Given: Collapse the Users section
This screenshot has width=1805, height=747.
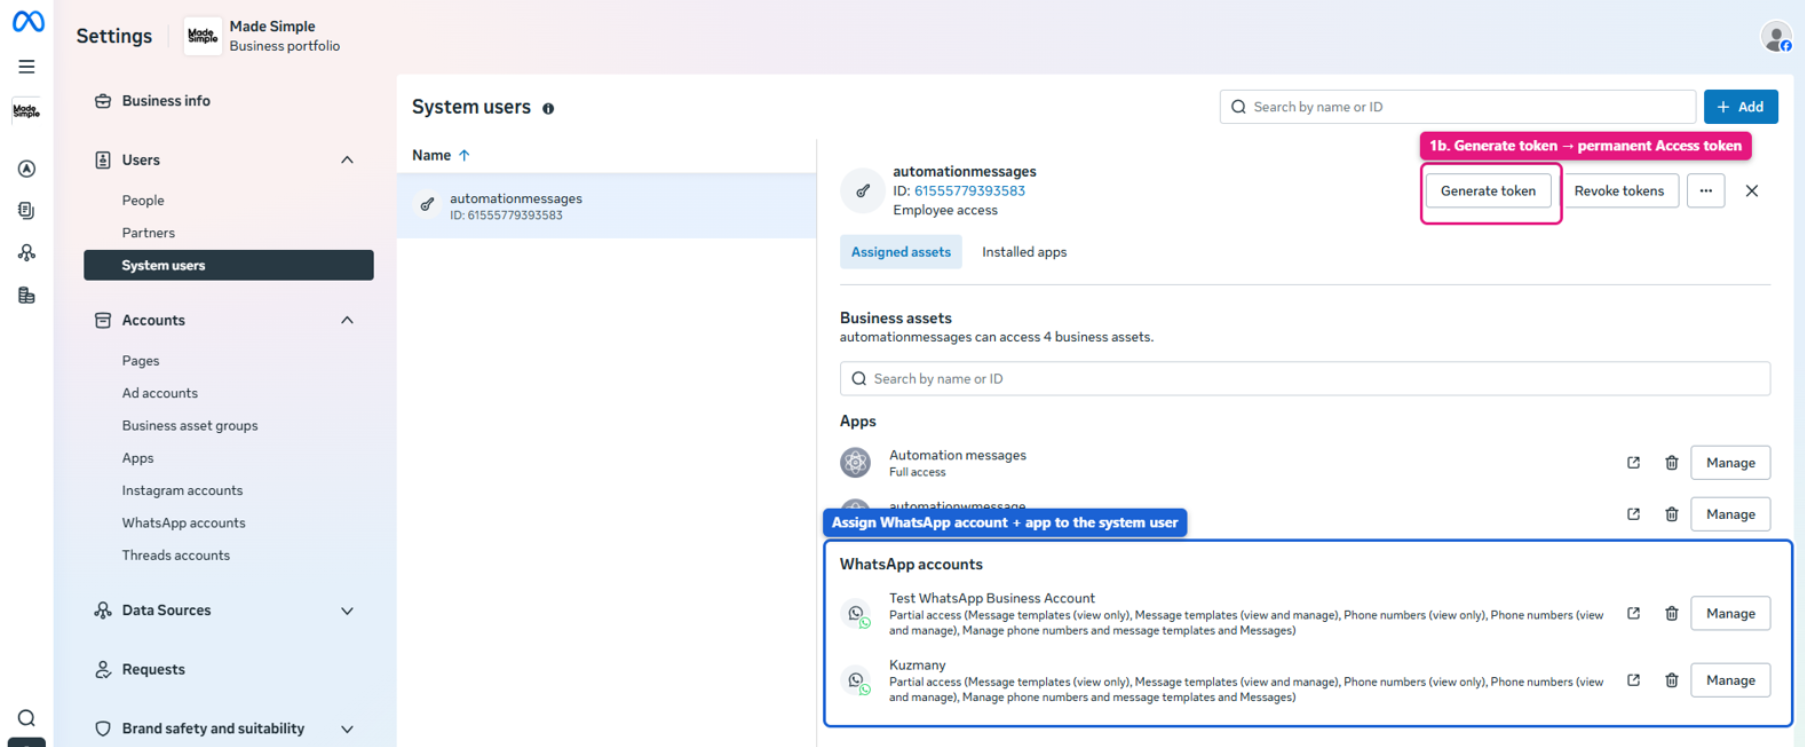Looking at the screenshot, I should point(347,160).
